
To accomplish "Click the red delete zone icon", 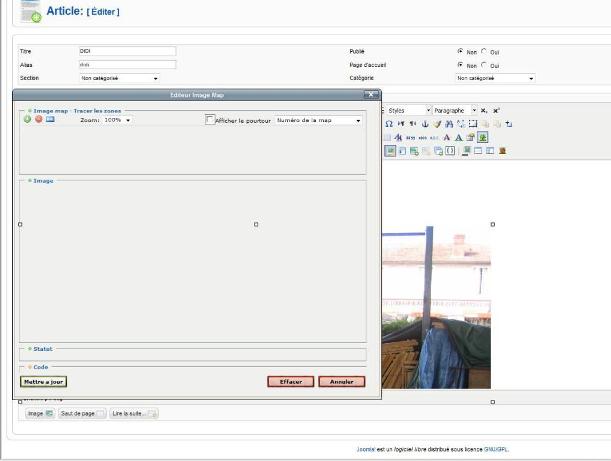I will click(x=38, y=119).
